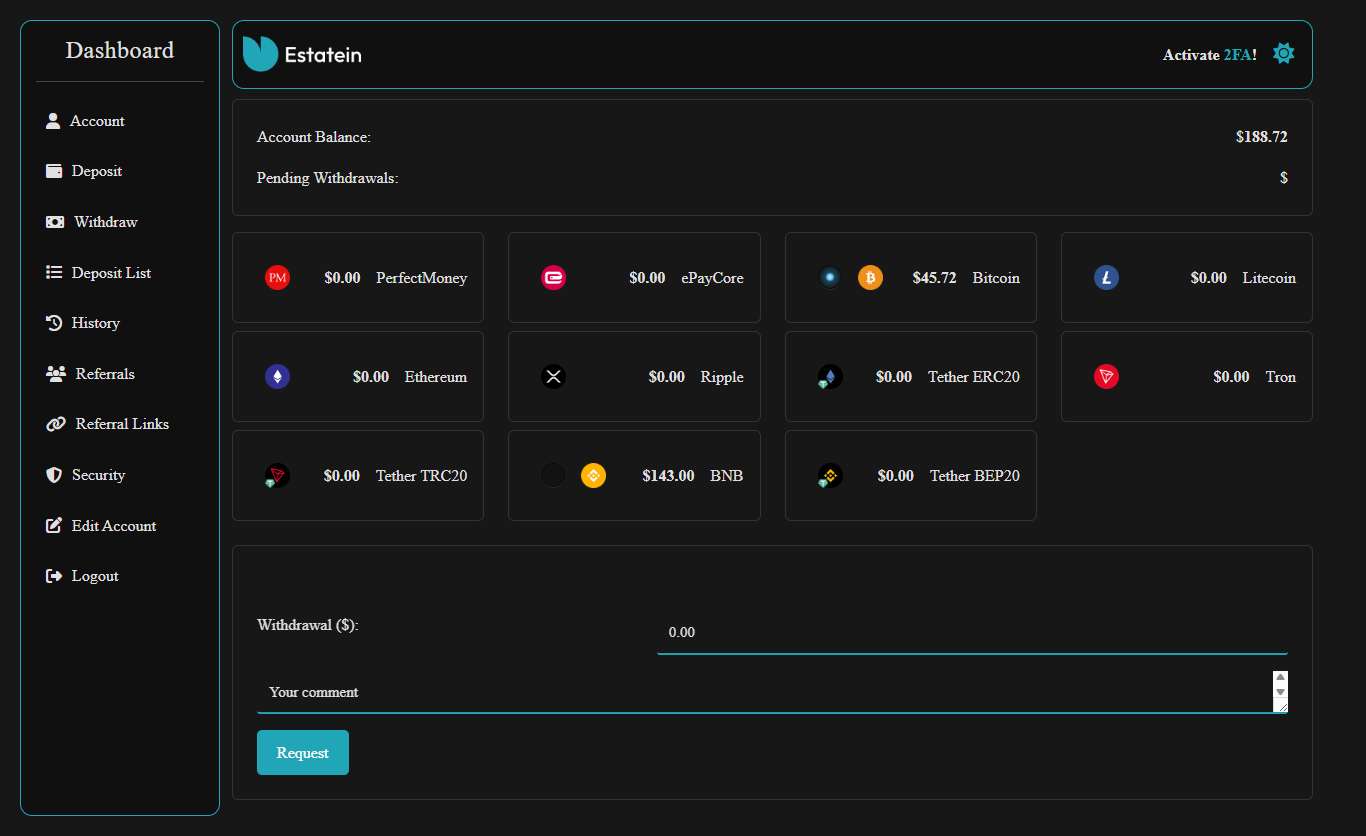Click the Ripple X icon

tap(553, 377)
